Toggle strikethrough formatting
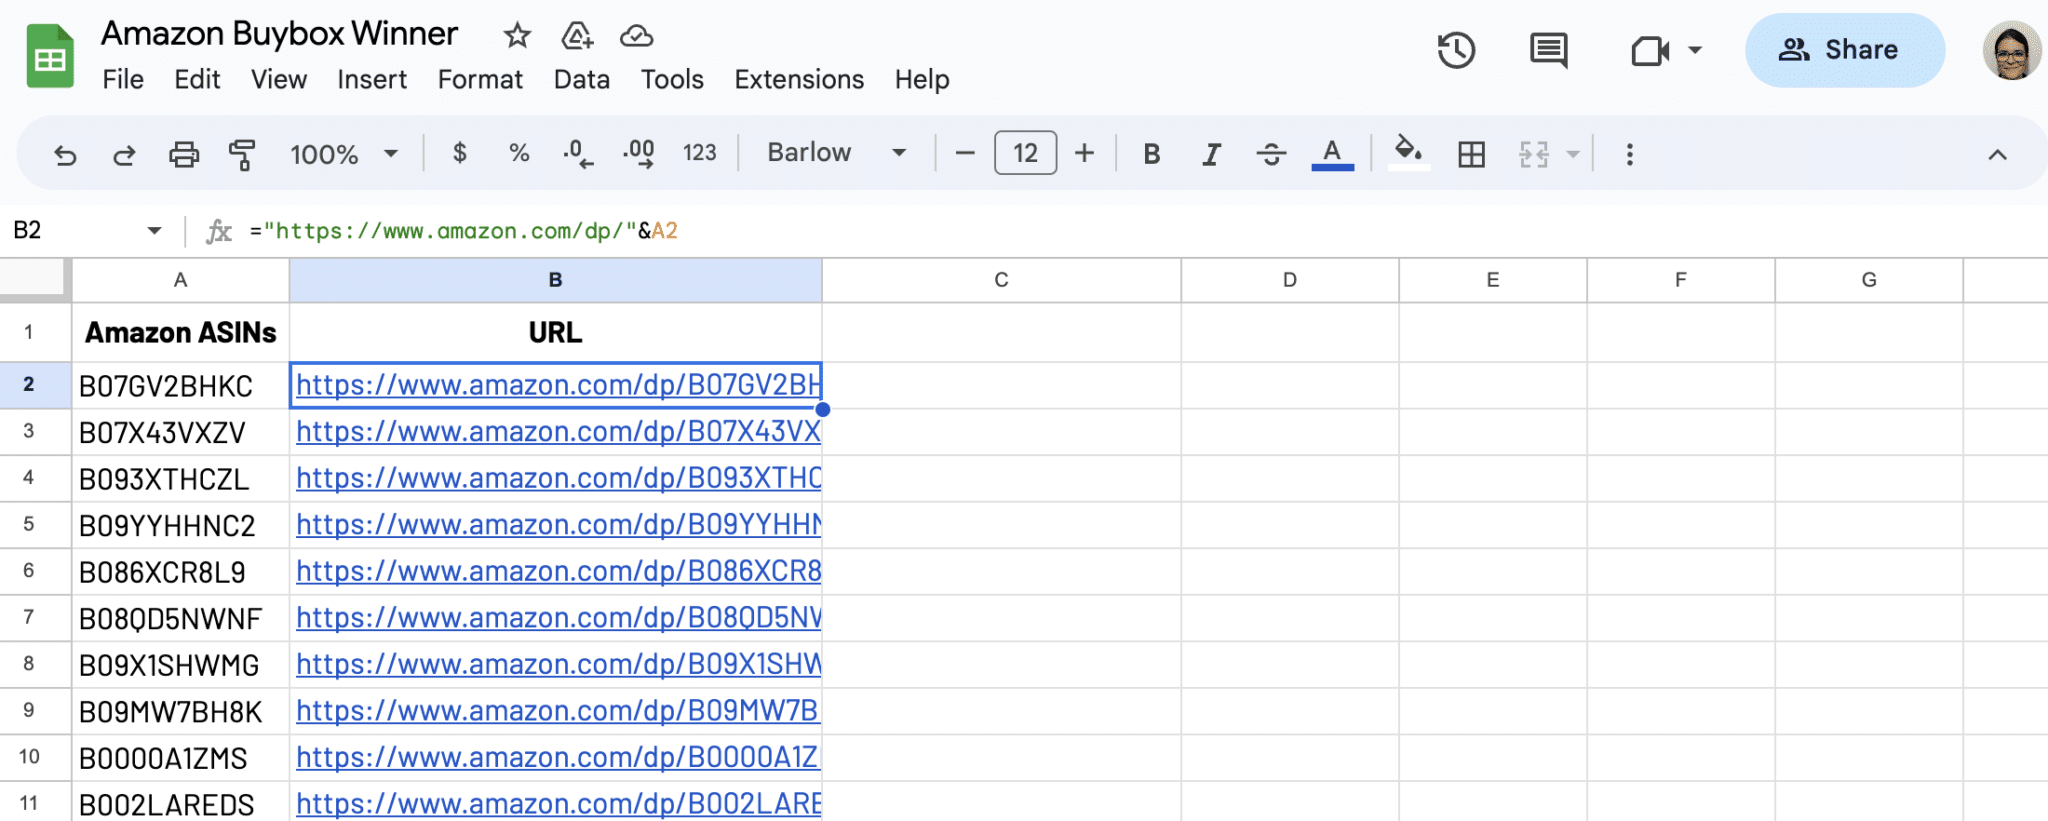The height and width of the screenshot is (821, 2048). tap(1271, 154)
